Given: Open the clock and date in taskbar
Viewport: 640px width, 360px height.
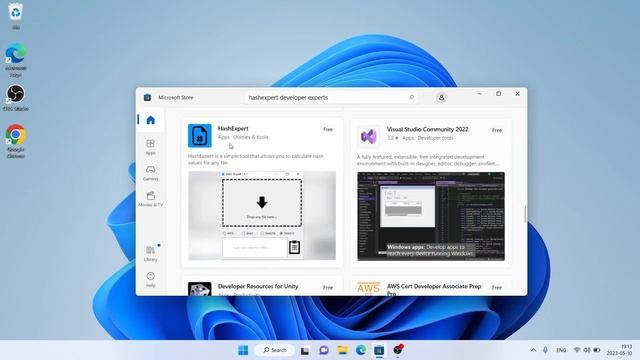Looking at the screenshot, I should click(620, 350).
